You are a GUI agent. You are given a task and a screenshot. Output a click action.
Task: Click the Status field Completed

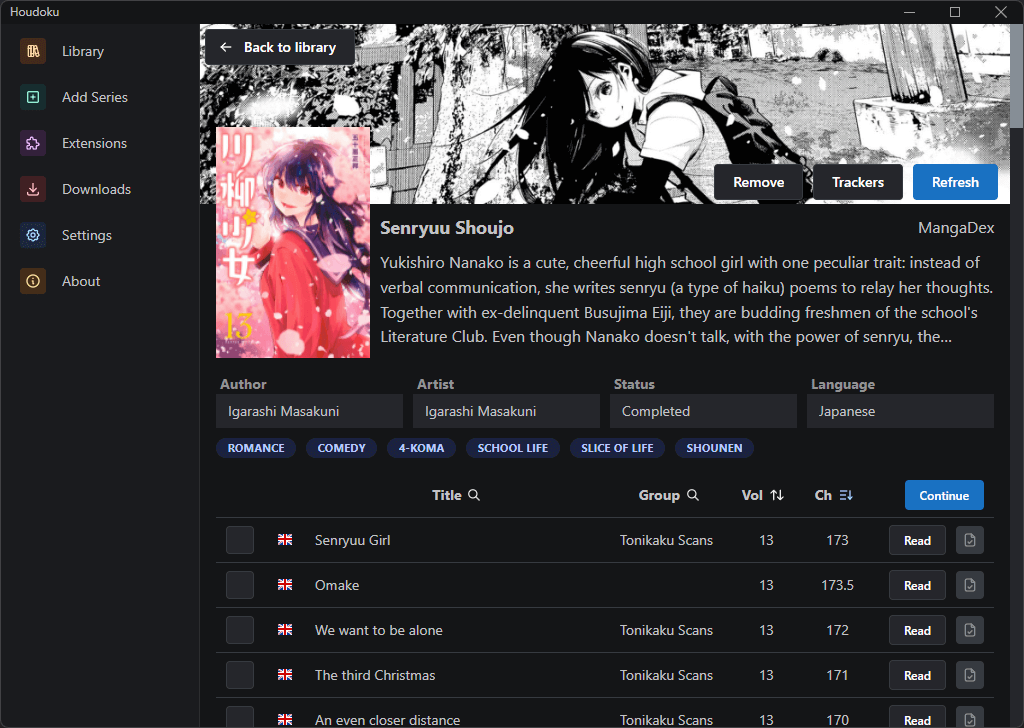pos(703,411)
